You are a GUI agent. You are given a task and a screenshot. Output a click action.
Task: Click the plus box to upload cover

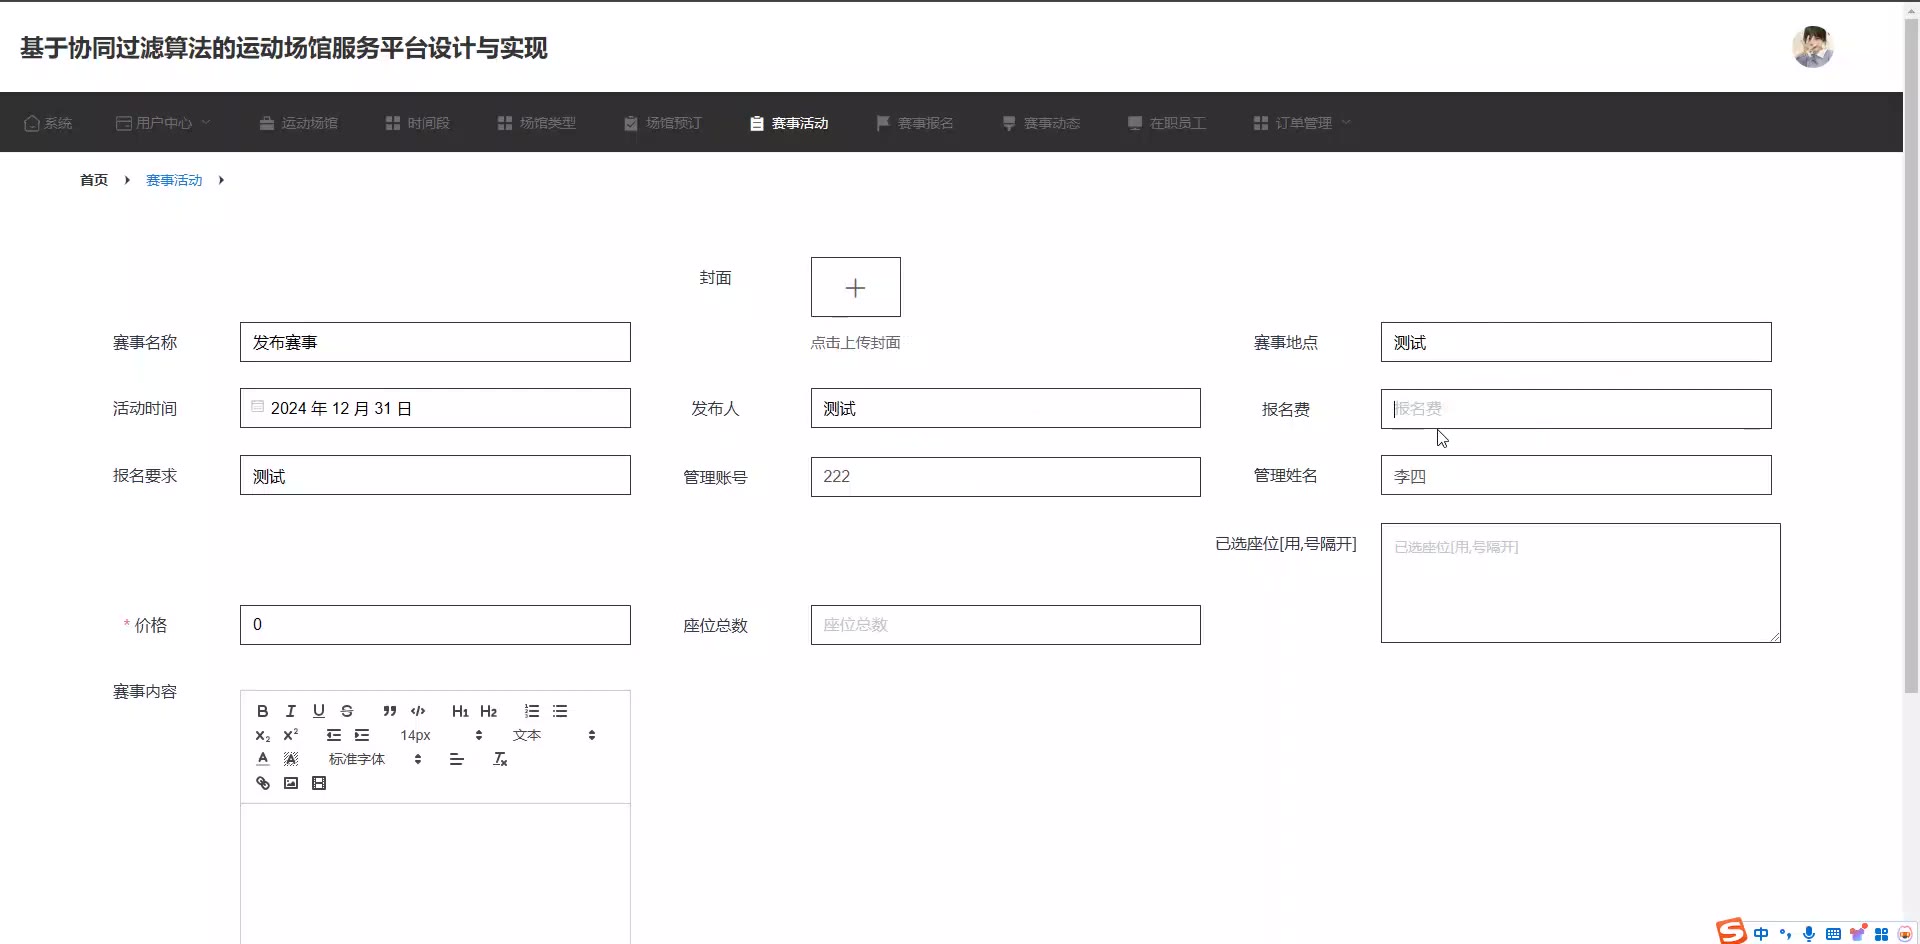[x=855, y=287]
